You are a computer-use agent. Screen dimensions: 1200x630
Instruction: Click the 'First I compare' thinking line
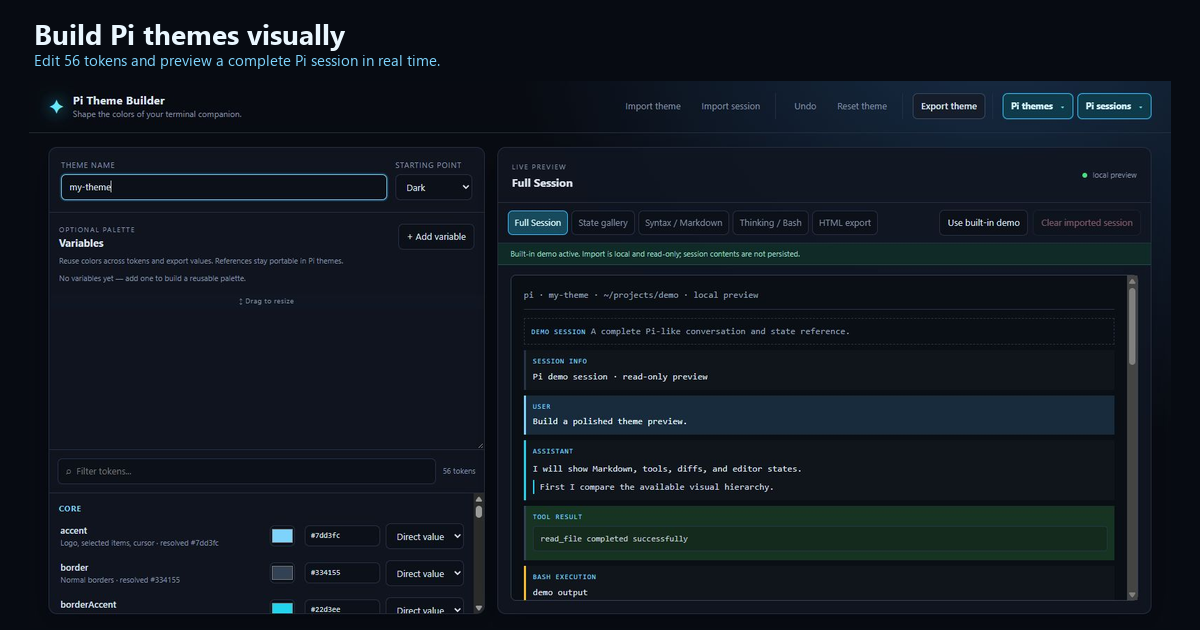656,487
